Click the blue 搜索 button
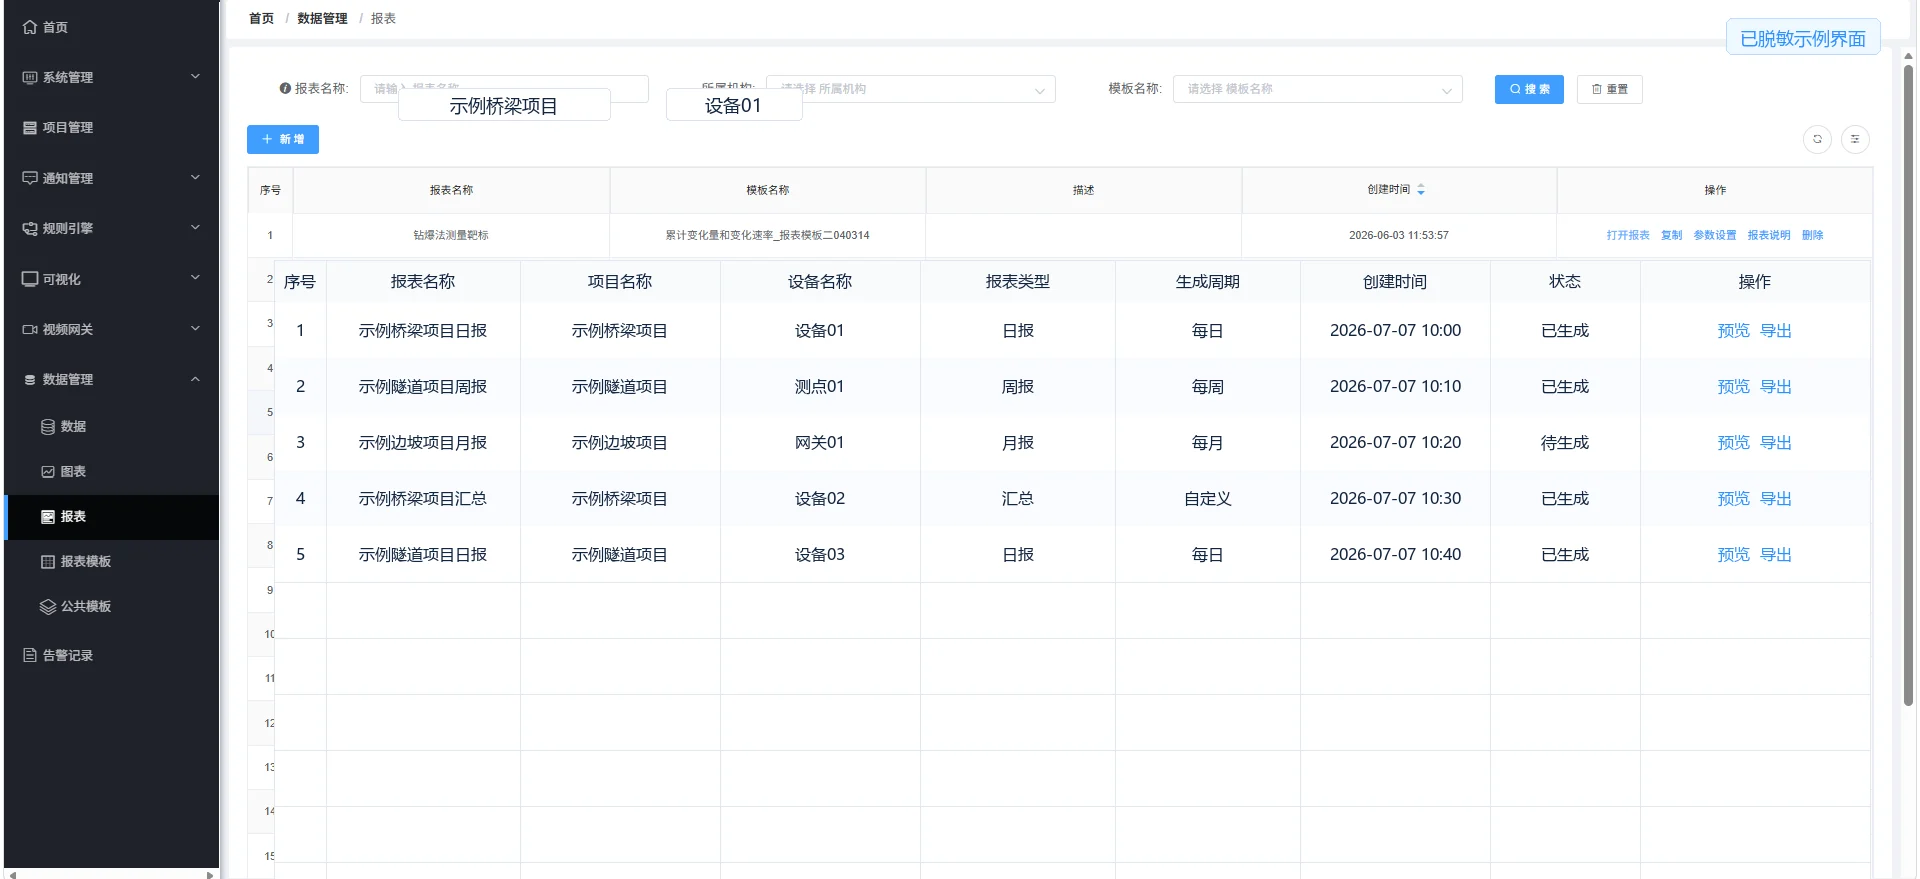The height and width of the screenshot is (879, 1920). [x=1529, y=89]
